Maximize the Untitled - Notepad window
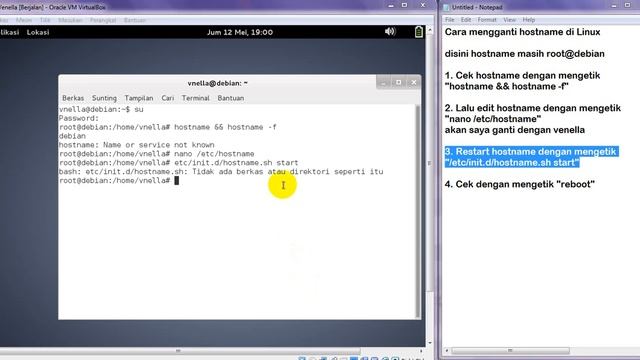Viewport: 640px width, 360px height. (628, 6)
